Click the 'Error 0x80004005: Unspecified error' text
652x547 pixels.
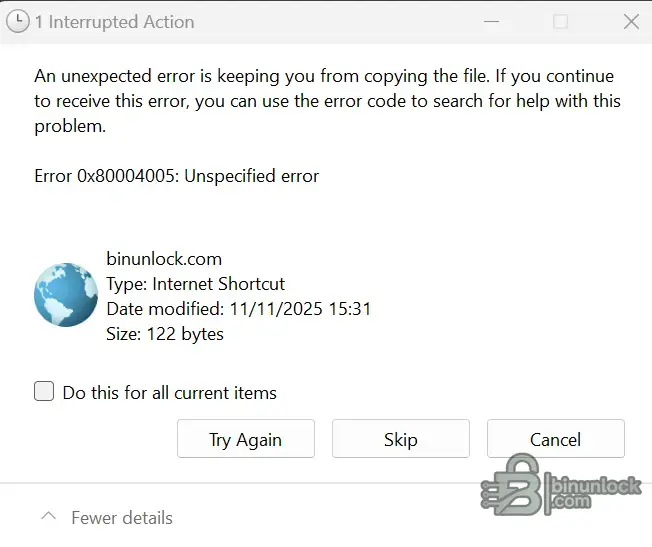[176, 176]
